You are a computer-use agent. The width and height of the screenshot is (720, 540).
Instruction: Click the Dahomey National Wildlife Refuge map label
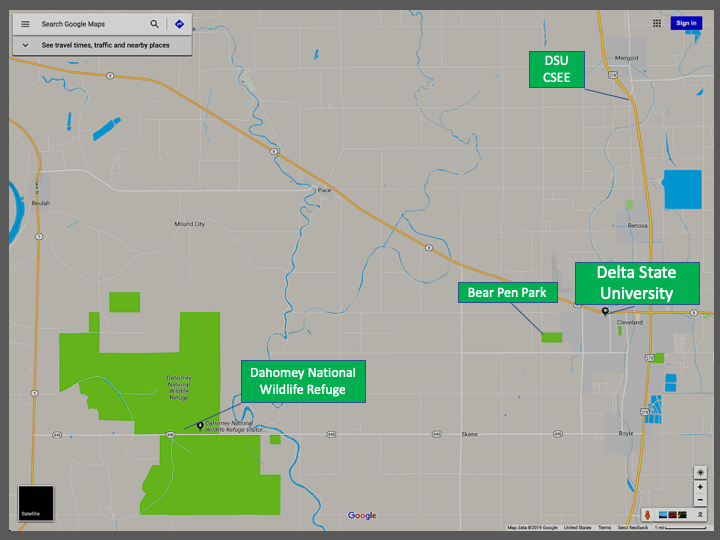(x=179, y=388)
